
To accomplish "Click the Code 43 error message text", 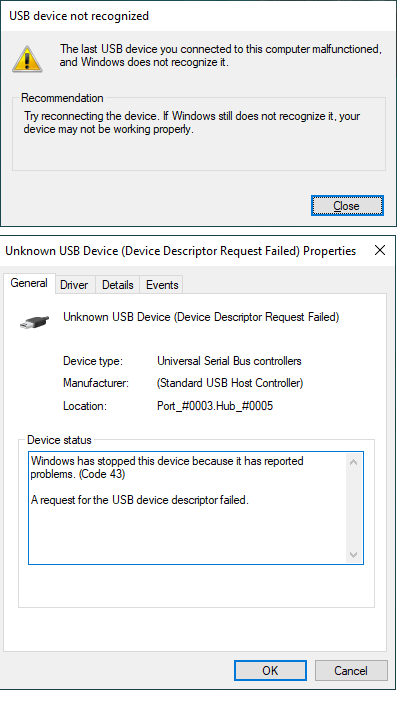I will [167, 467].
